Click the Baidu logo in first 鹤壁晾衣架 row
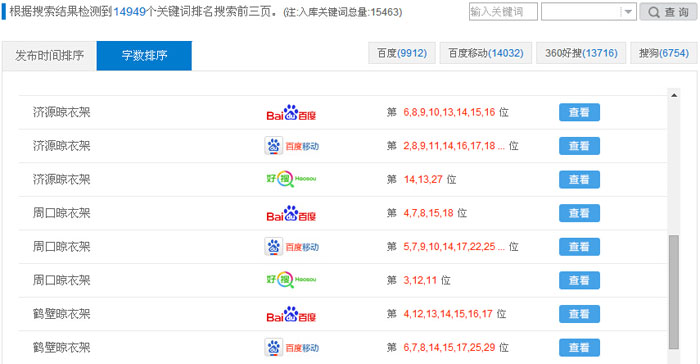 point(291,314)
